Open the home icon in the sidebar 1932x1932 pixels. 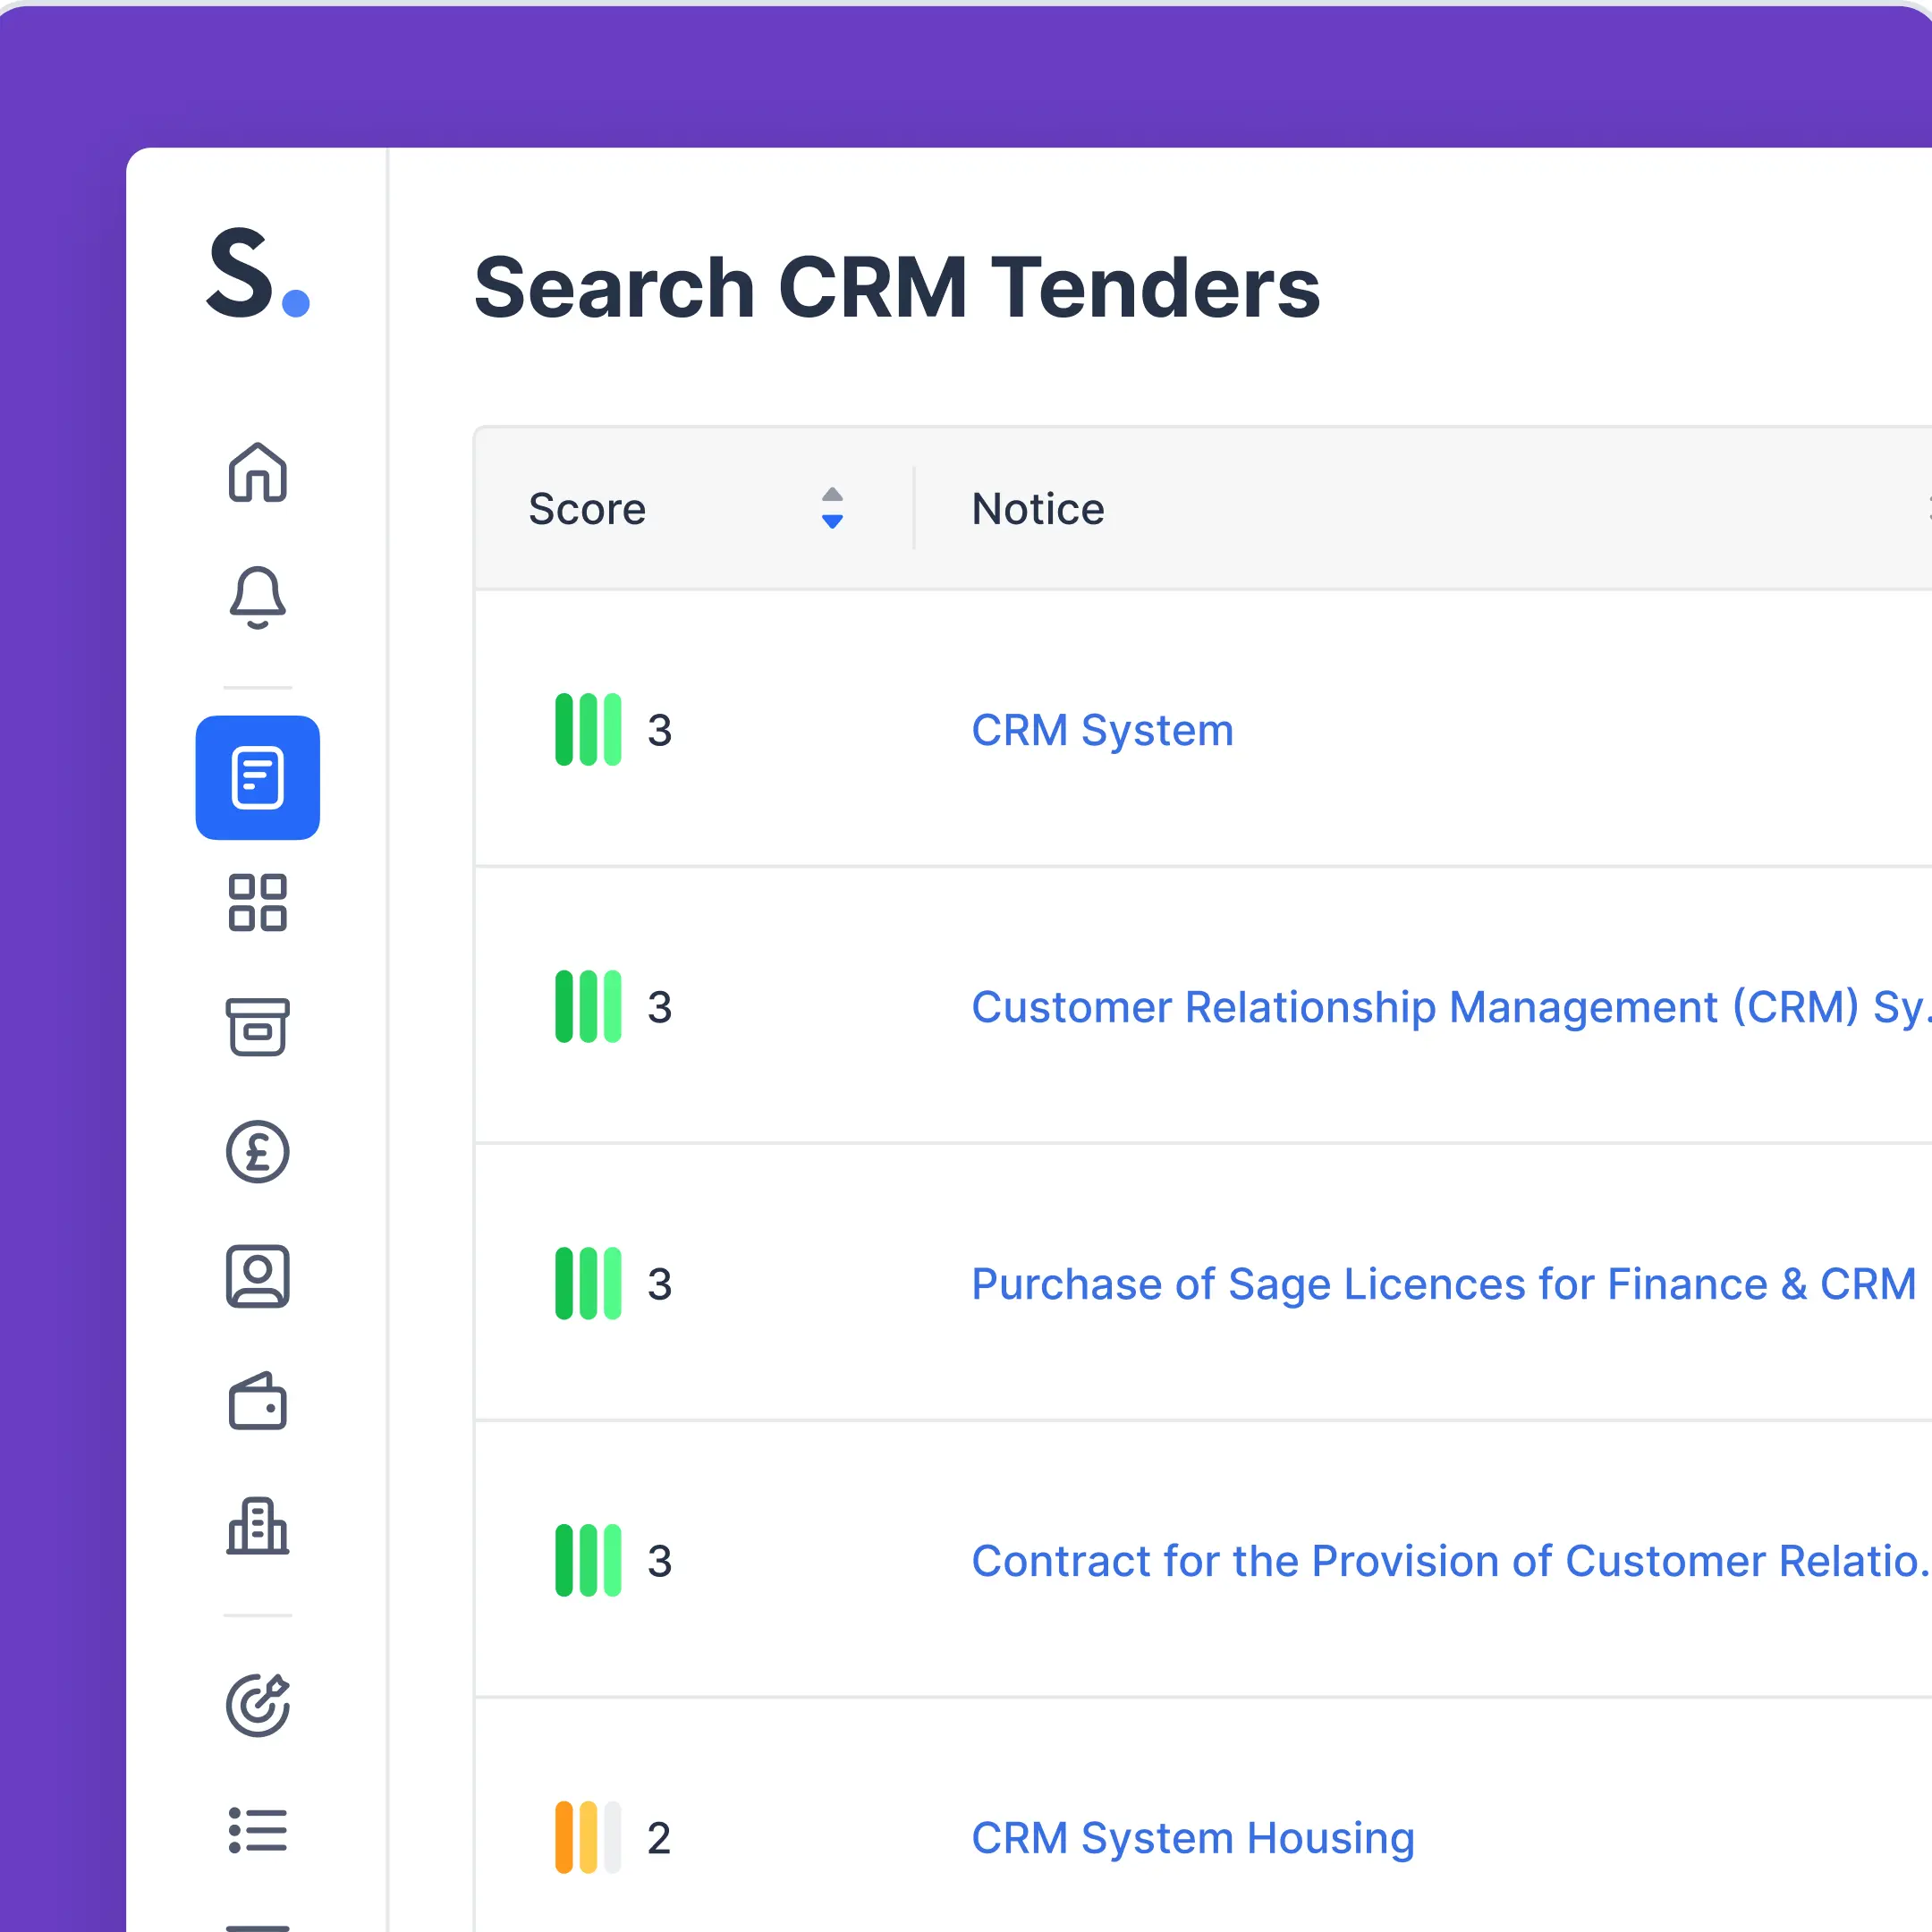(258, 472)
